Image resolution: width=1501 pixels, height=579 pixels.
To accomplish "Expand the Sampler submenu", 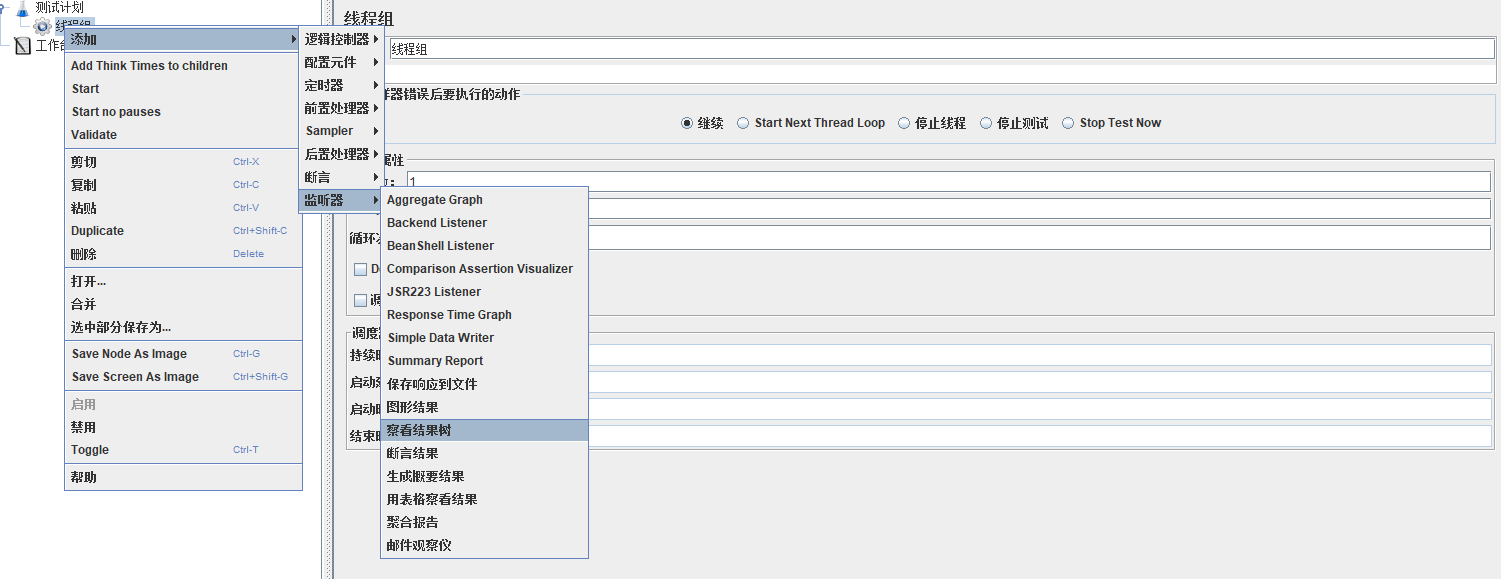I will pos(341,131).
